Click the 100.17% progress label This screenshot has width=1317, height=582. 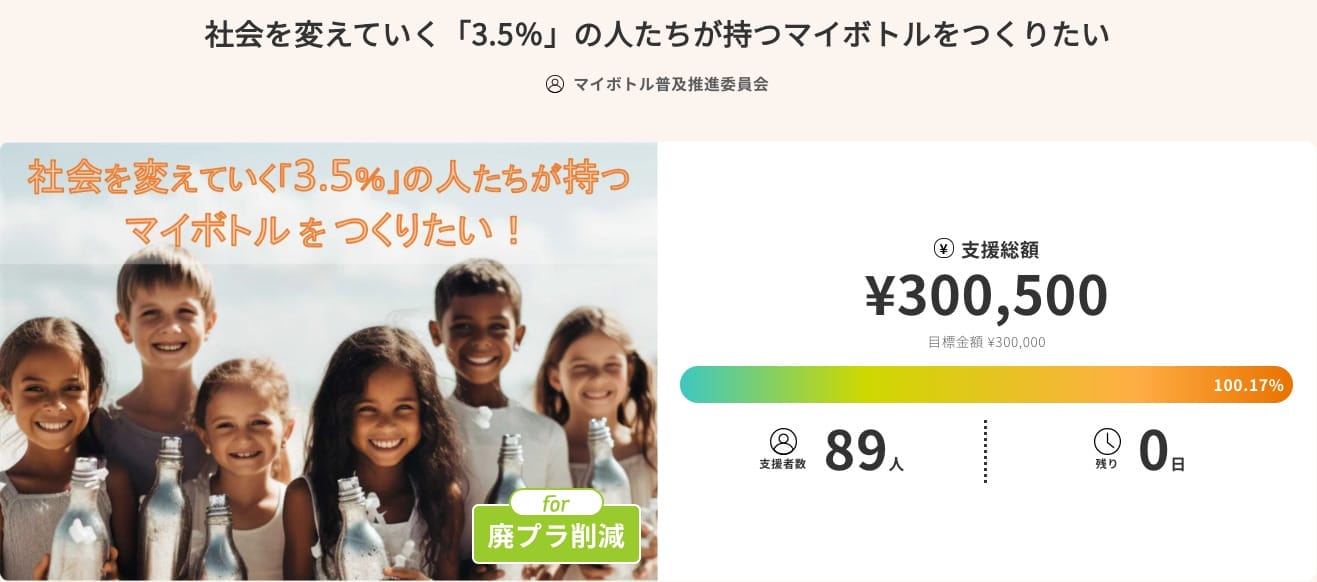coord(1248,385)
